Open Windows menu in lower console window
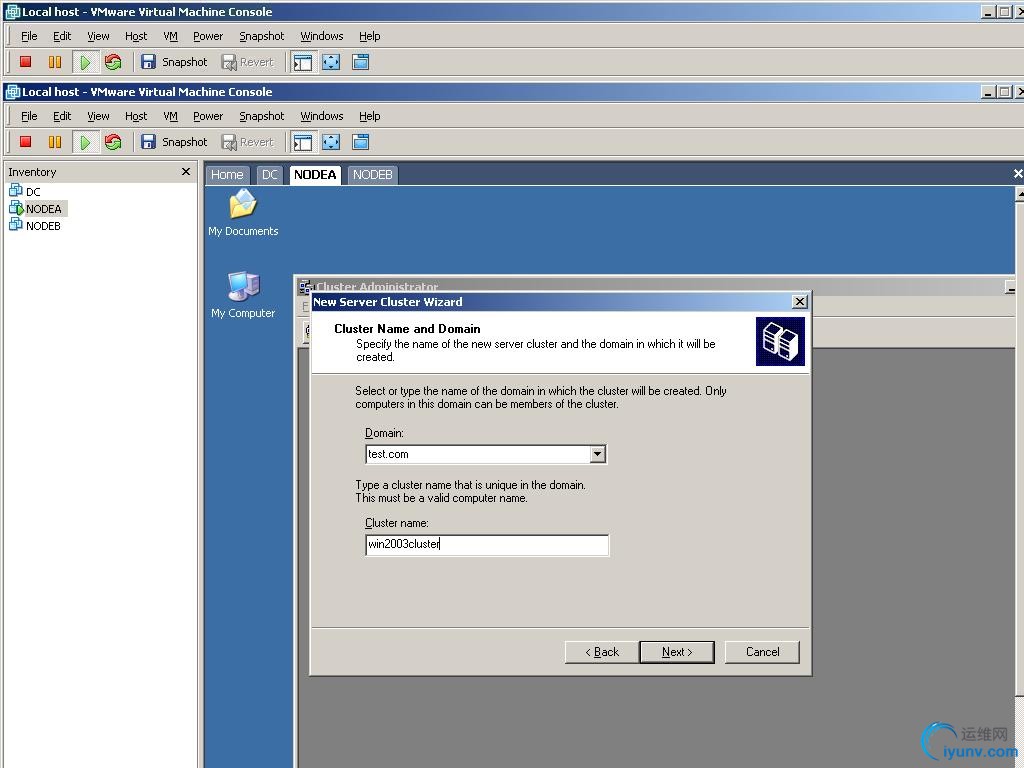Viewport: 1024px width, 768px height. [321, 116]
